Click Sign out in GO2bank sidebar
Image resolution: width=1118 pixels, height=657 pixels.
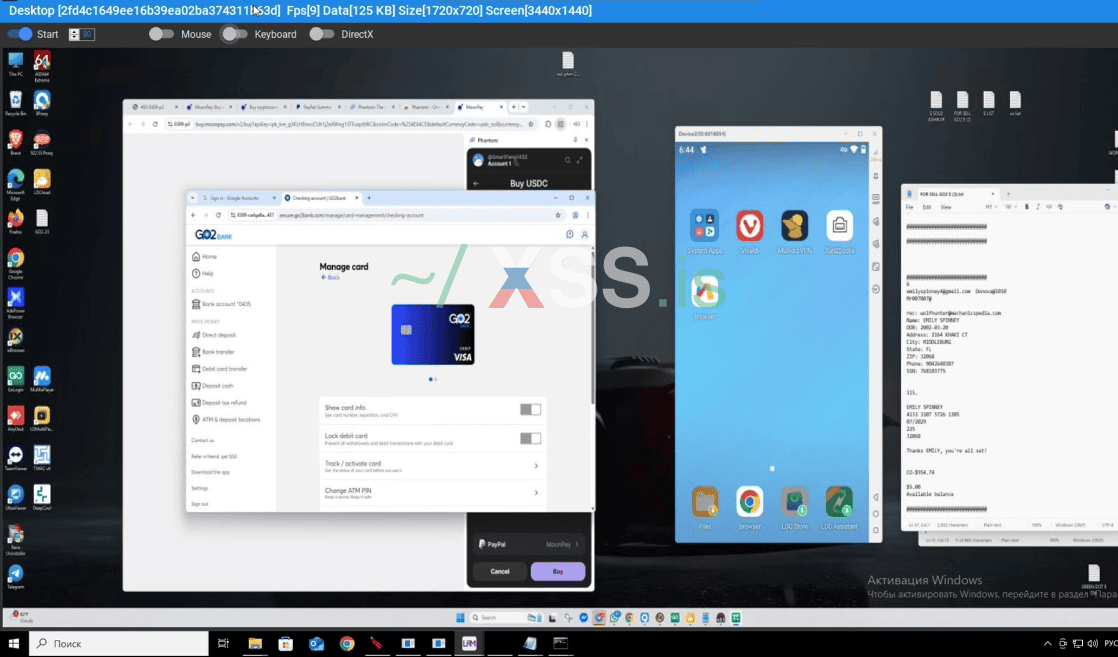pyautogui.click(x=200, y=504)
